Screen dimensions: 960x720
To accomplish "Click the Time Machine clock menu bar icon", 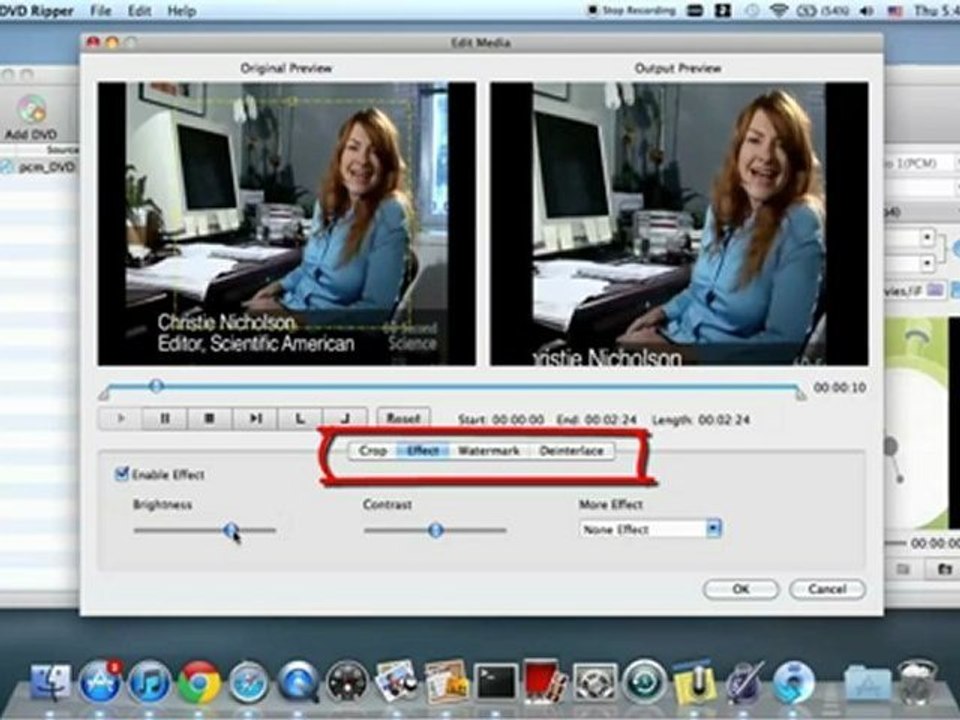I will [x=751, y=10].
